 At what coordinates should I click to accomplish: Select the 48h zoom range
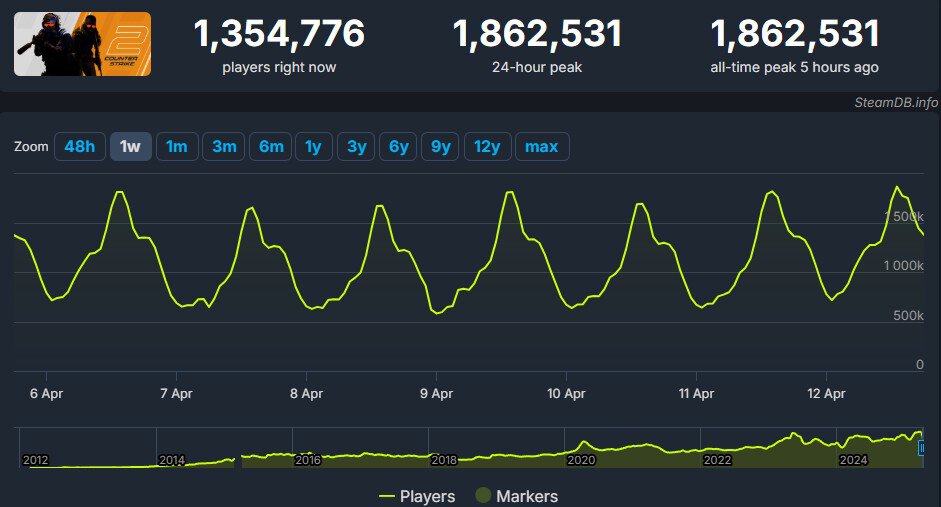point(79,146)
